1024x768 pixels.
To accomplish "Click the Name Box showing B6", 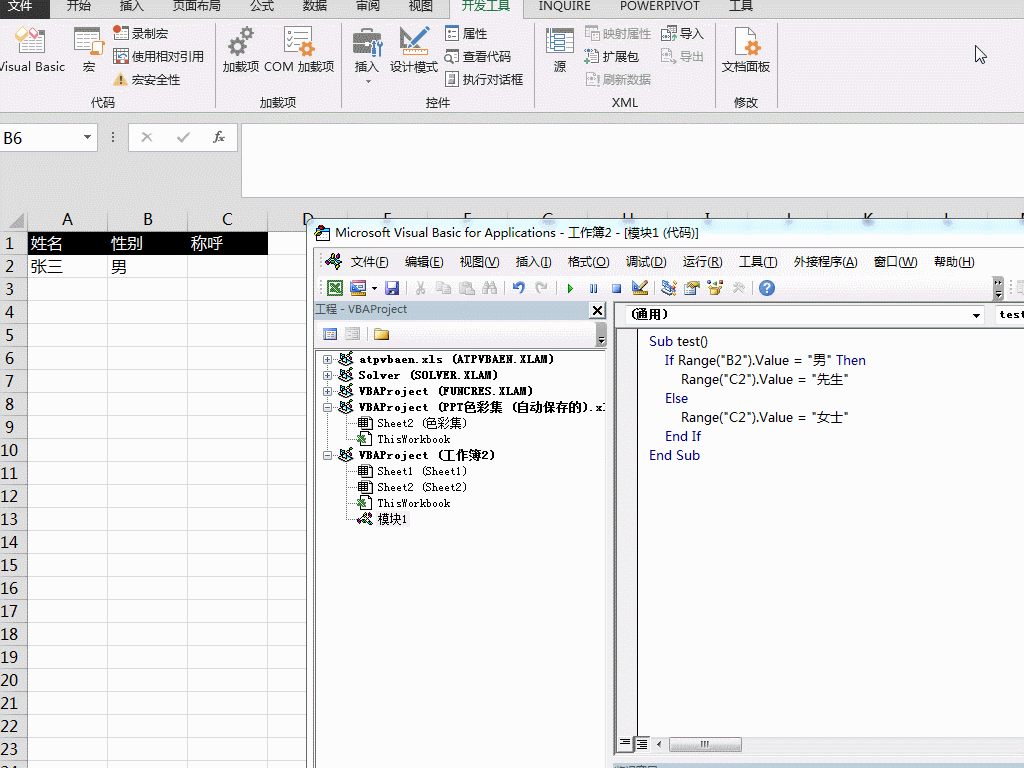I will 39,138.
